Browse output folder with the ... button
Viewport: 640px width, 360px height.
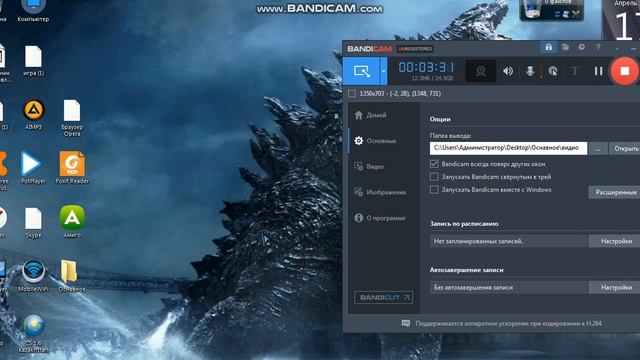pos(598,149)
